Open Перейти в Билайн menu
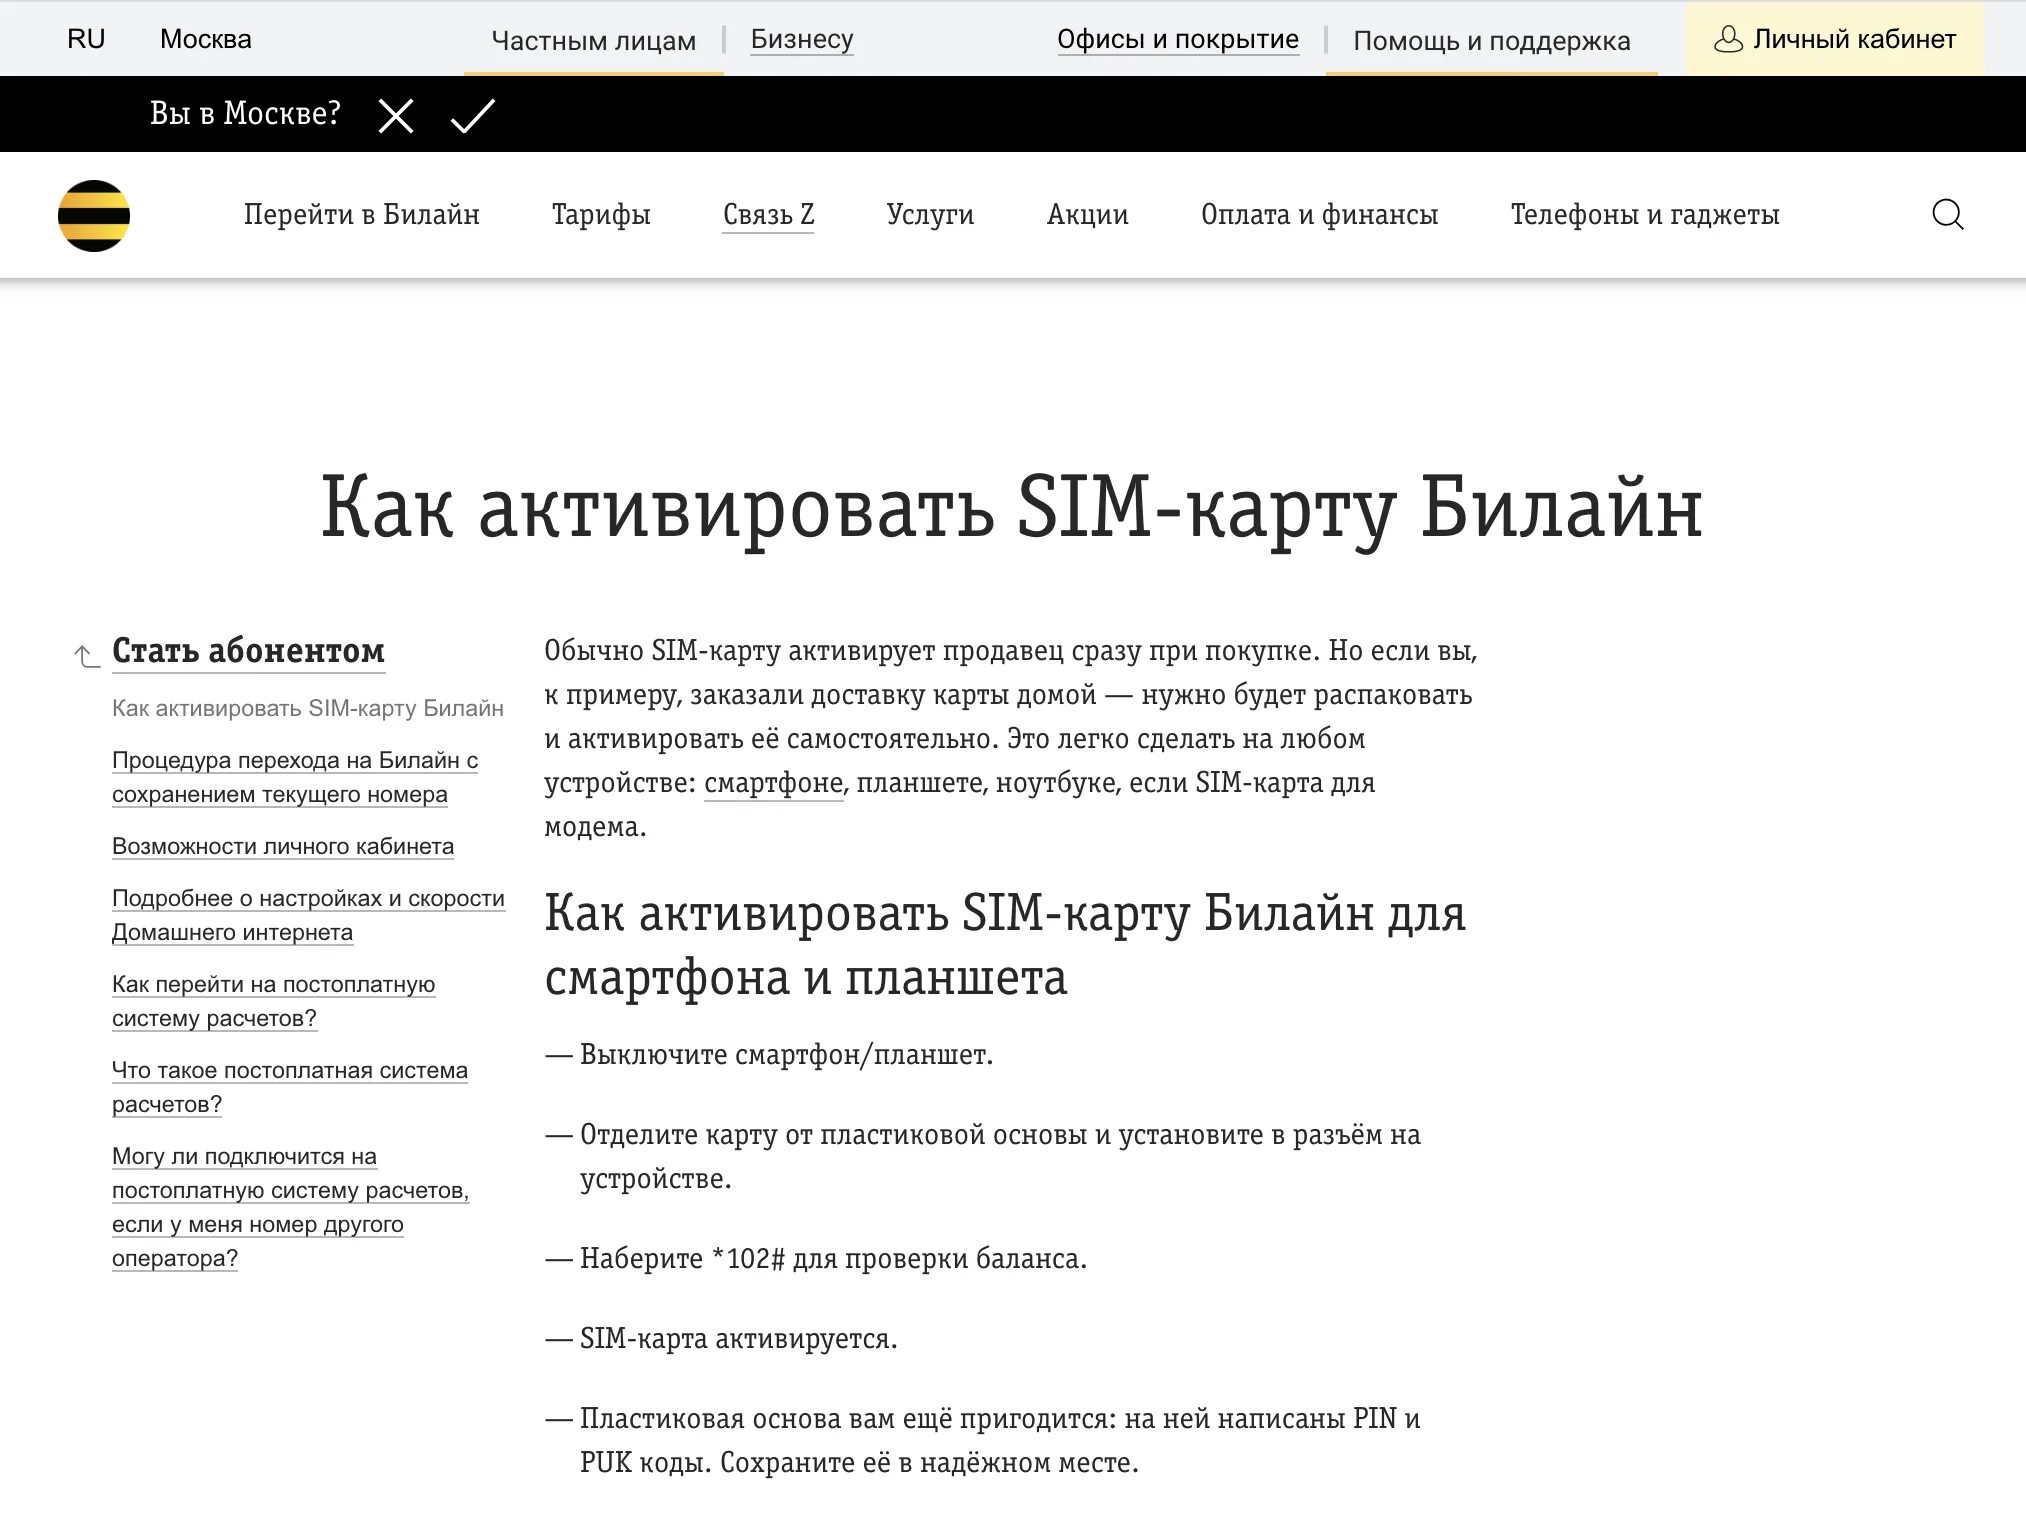The height and width of the screenshot is (1536, 2026). pyautogui.click(x=362, y=215)
